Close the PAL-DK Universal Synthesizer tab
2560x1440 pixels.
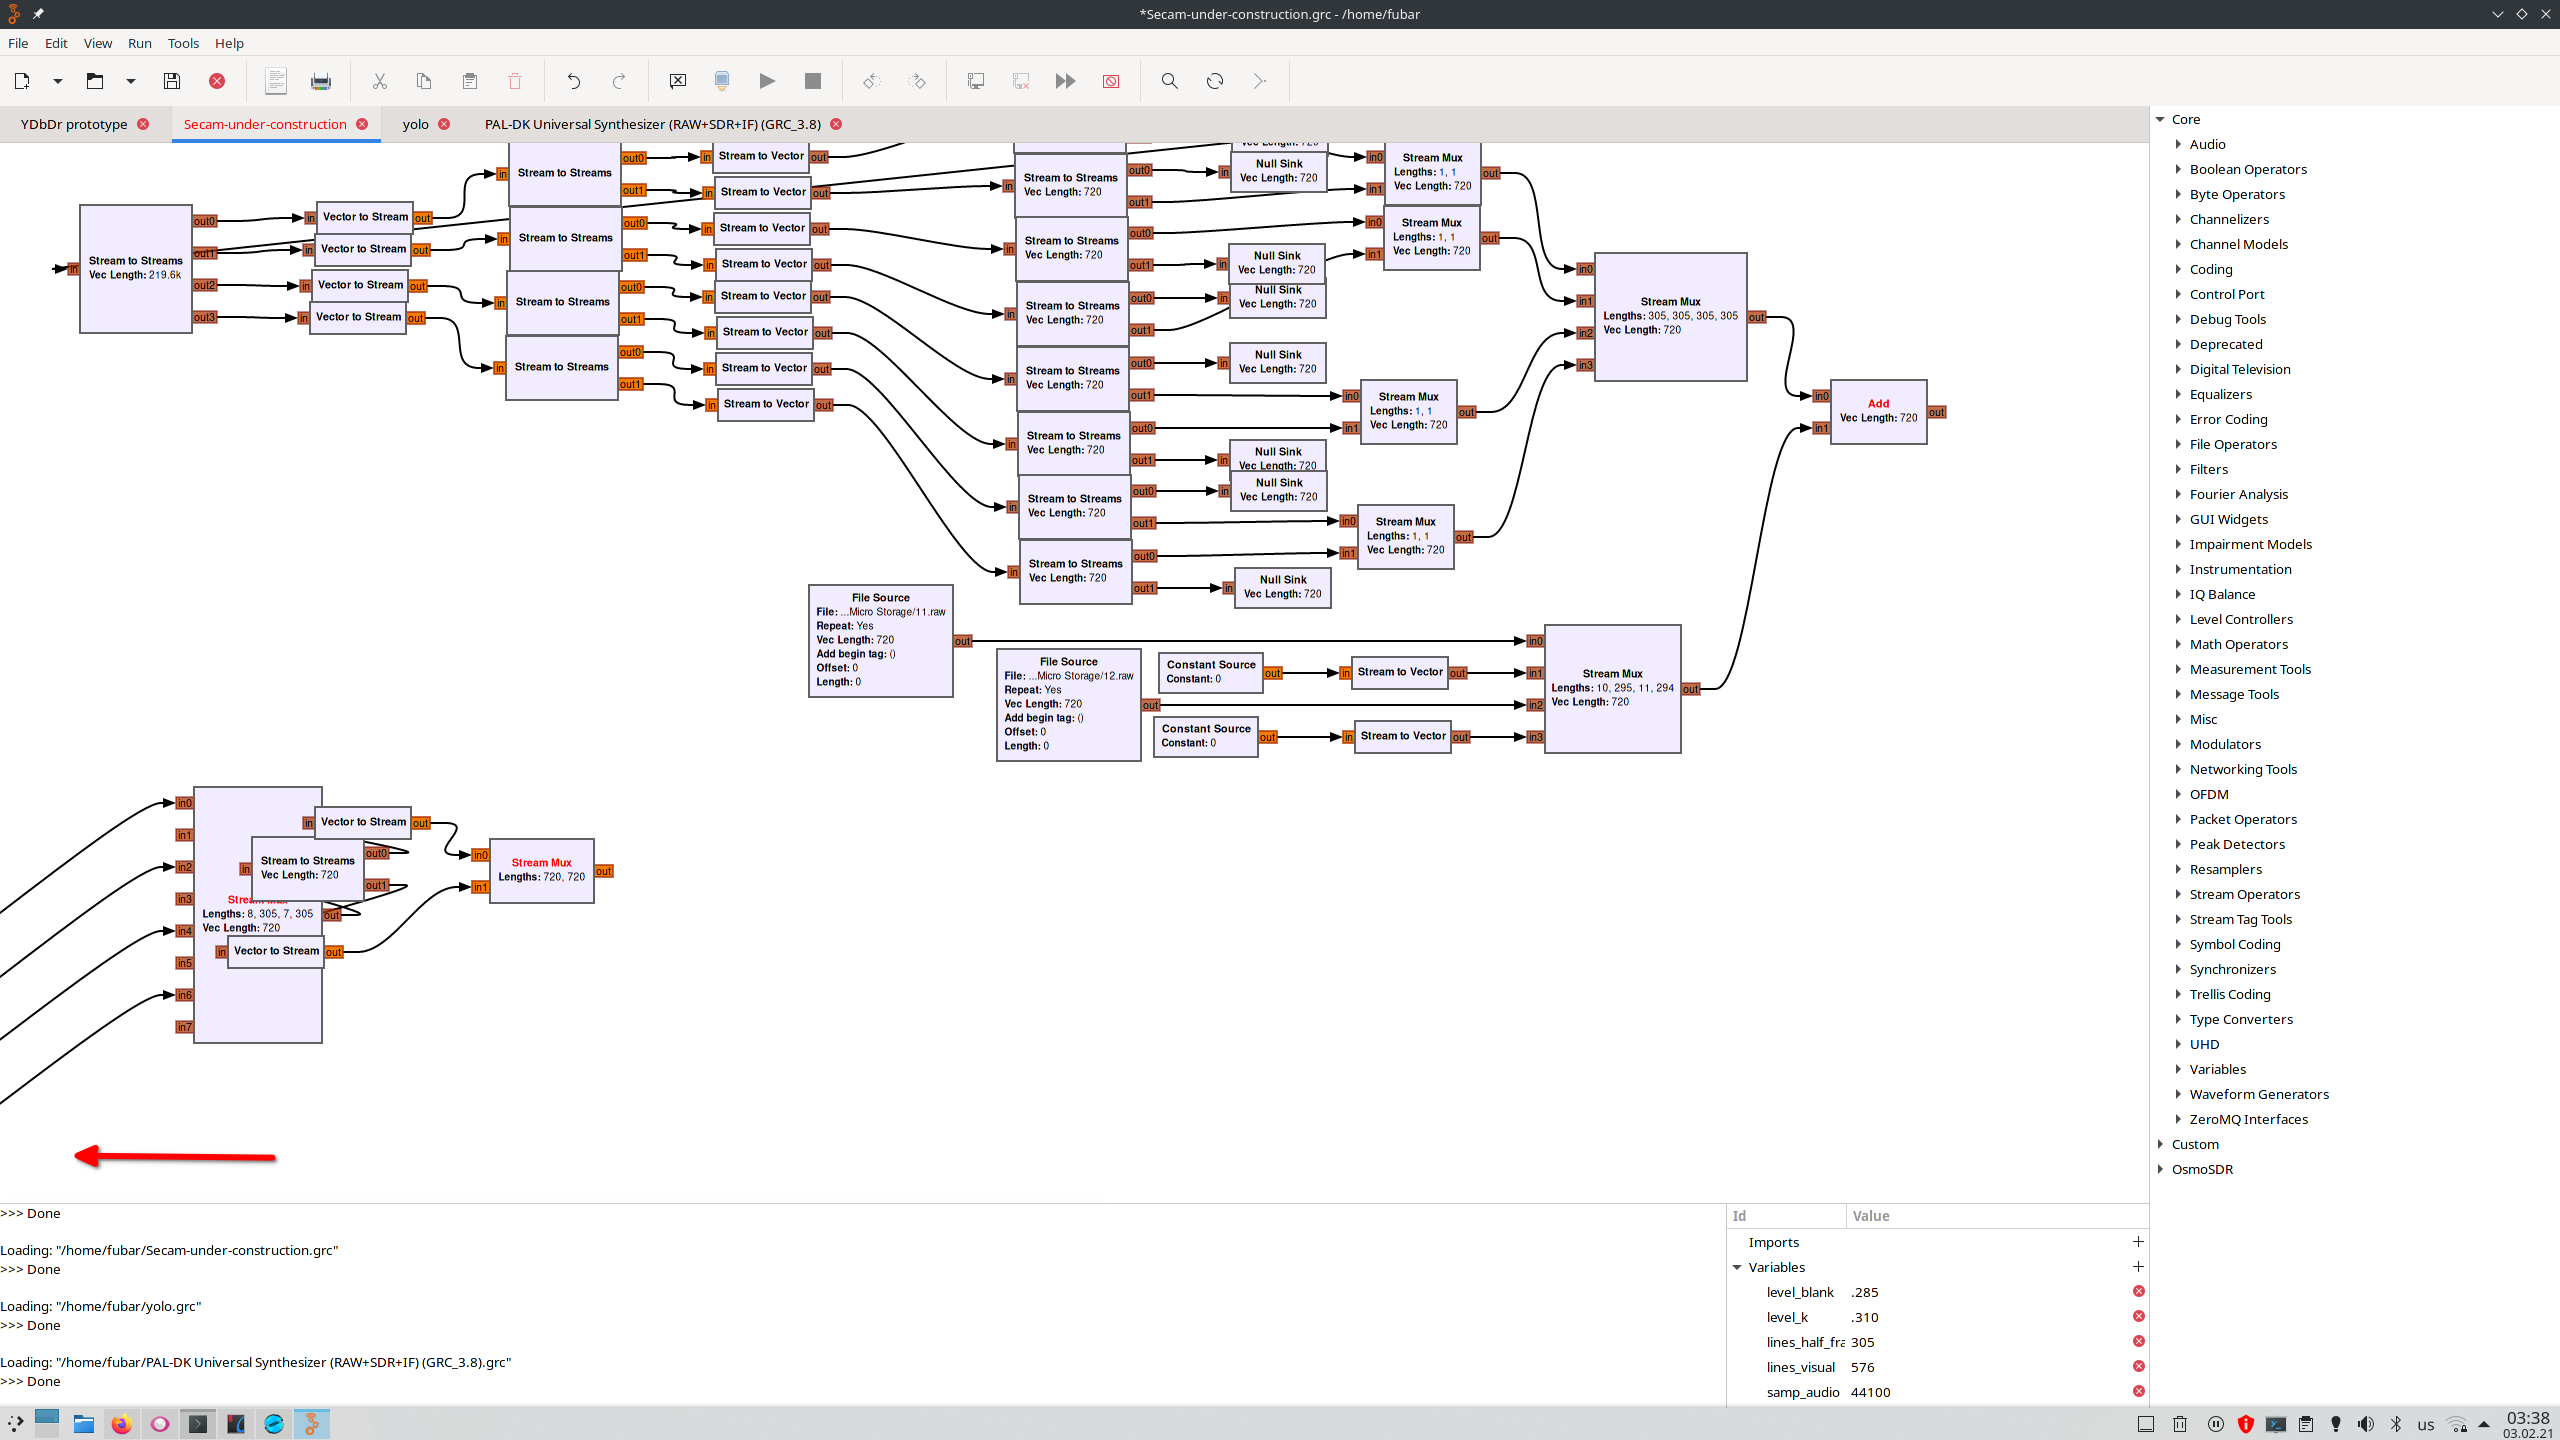[836, 124]
